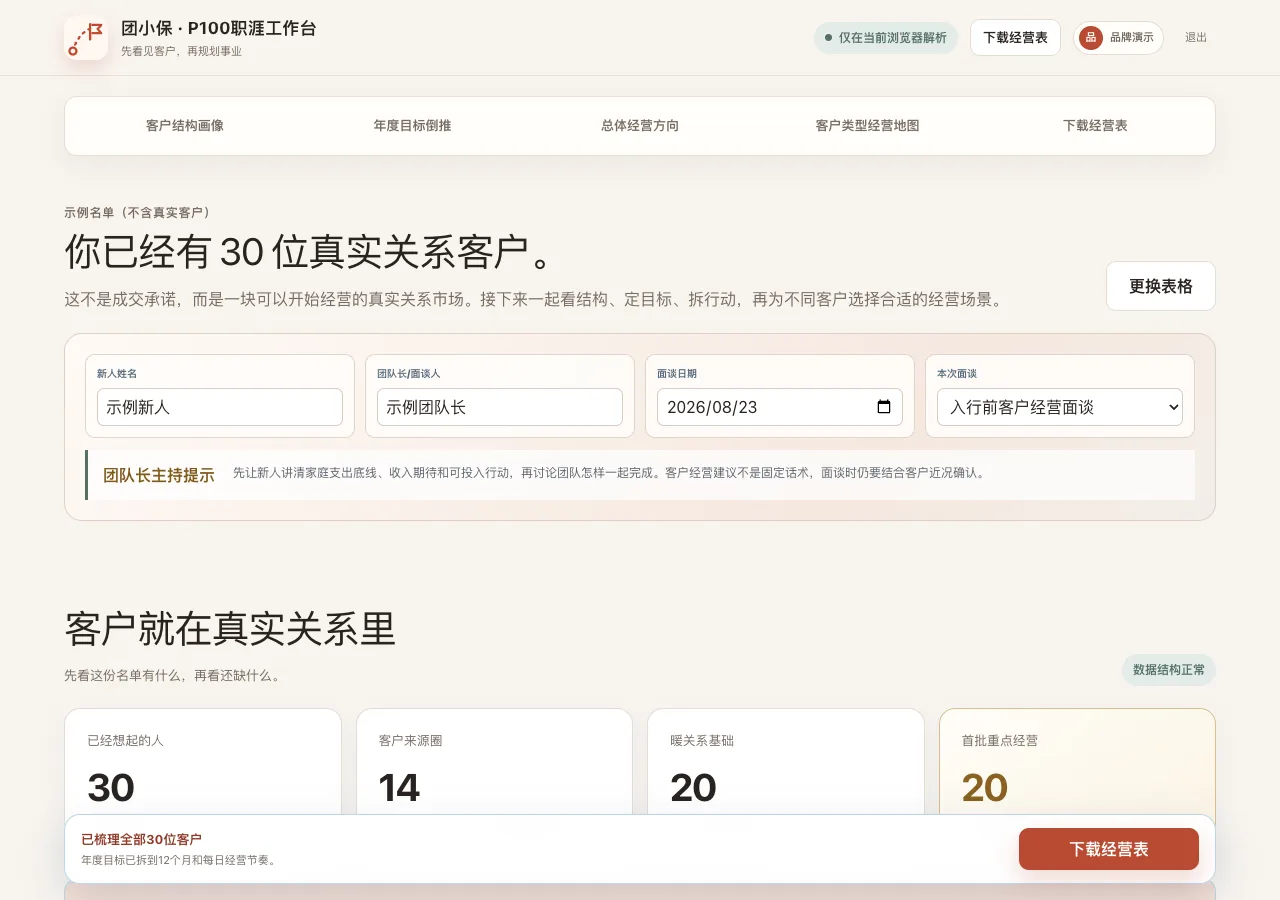Click the header 下载经营表 button
The width and height of the screenshot is (1280, 900).
pyautogui.click(x=1015, y=38)
